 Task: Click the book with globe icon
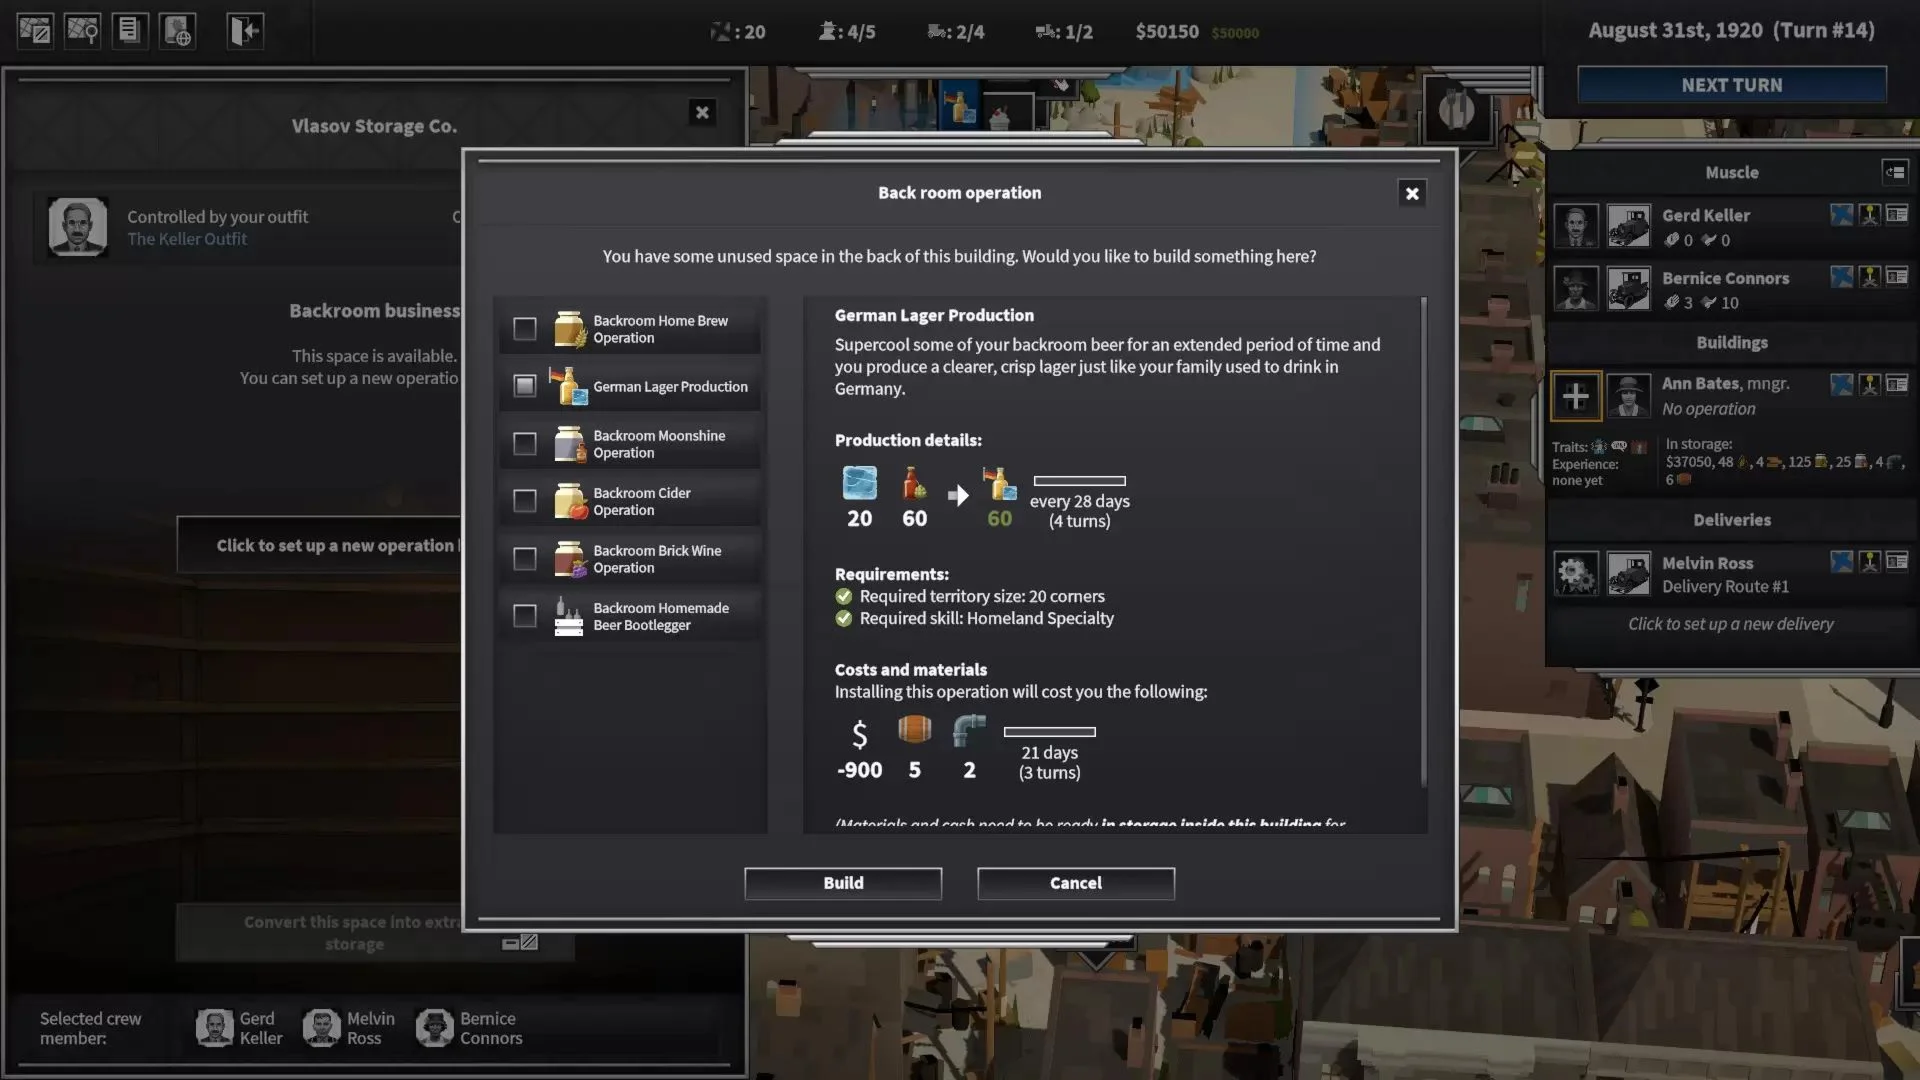[x=177, y=30]
